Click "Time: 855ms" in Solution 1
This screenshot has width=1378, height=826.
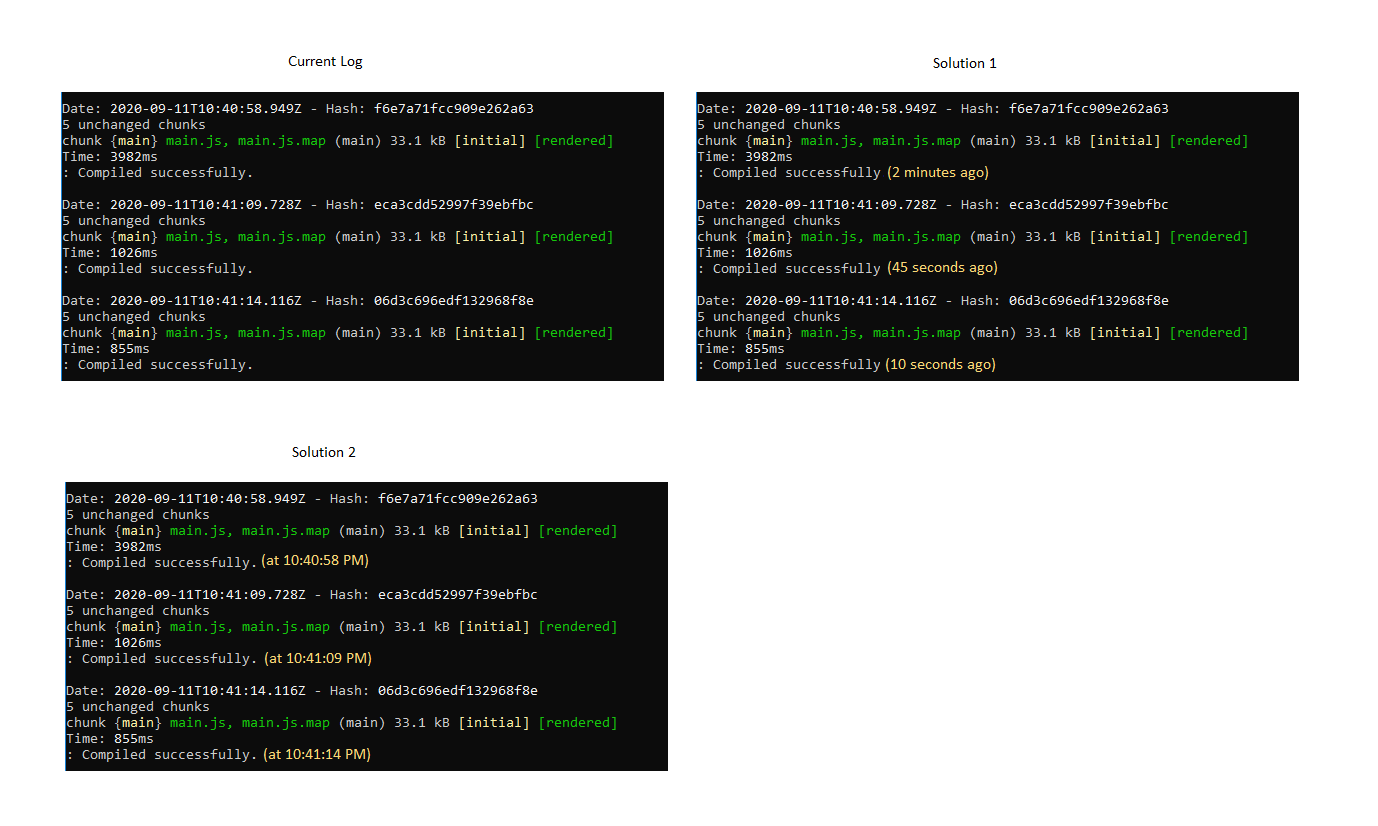(x=741, y=348)
